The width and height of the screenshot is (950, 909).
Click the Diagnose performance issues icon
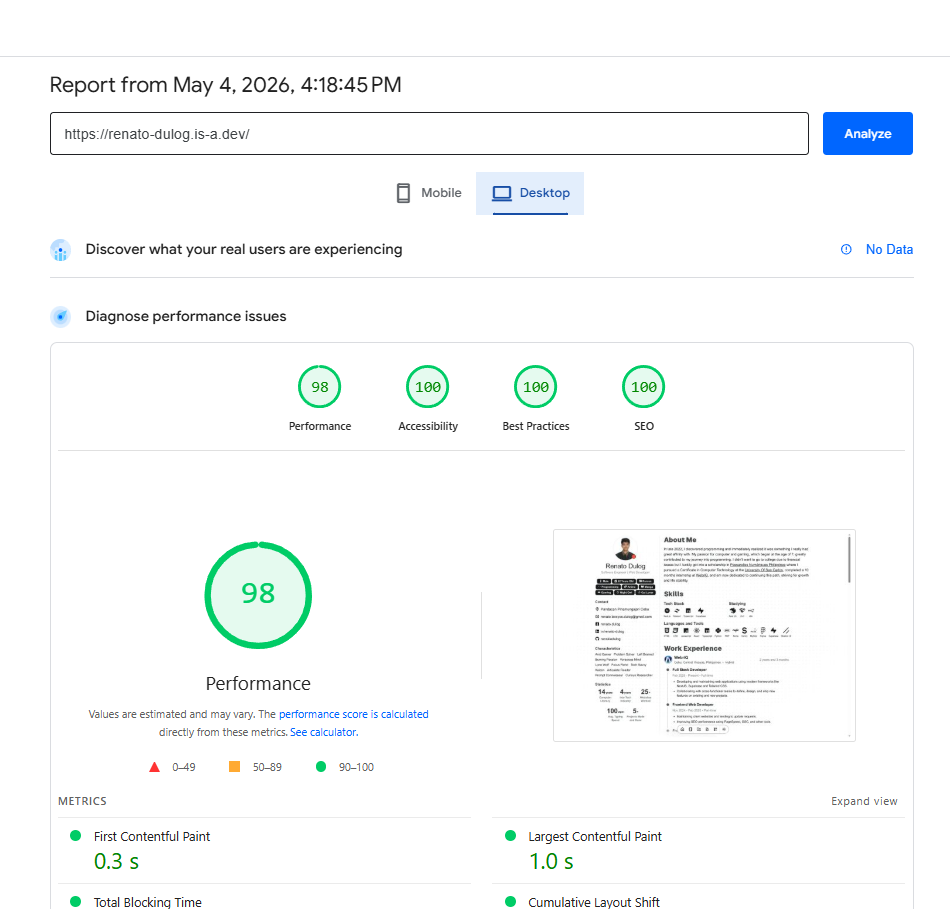(61, 316)
